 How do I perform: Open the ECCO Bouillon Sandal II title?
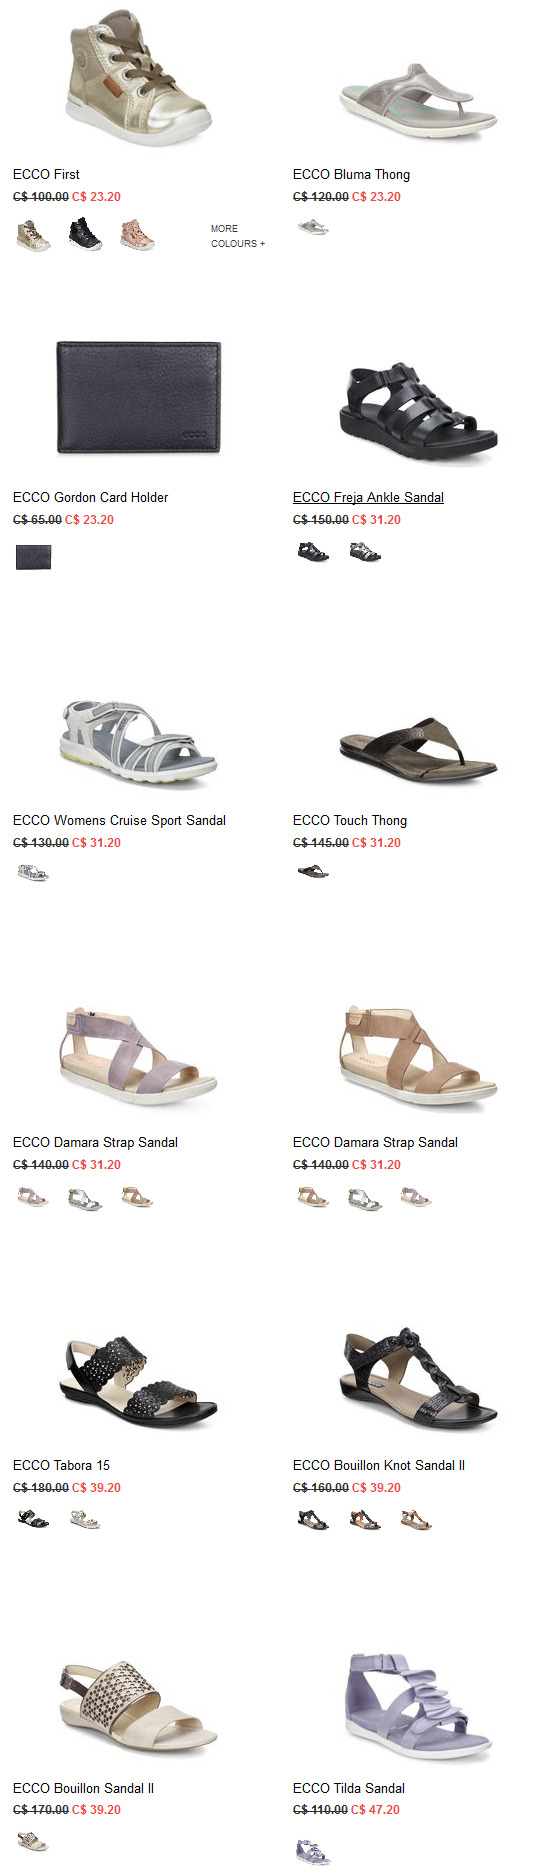[83, 1788]
